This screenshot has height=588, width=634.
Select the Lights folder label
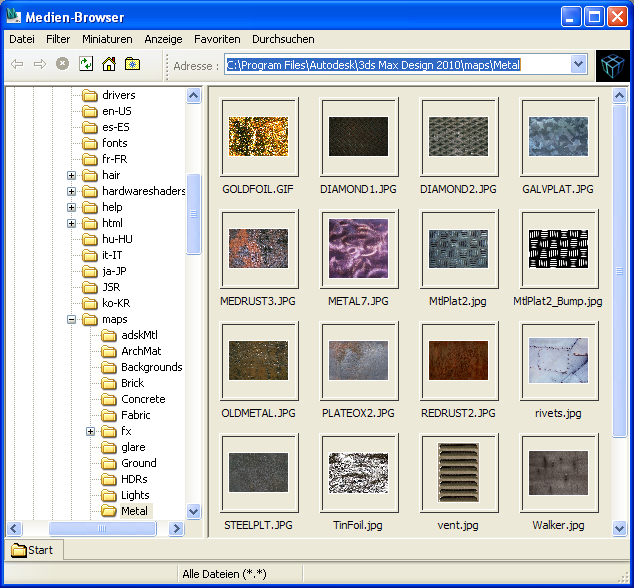click(135, 495)
